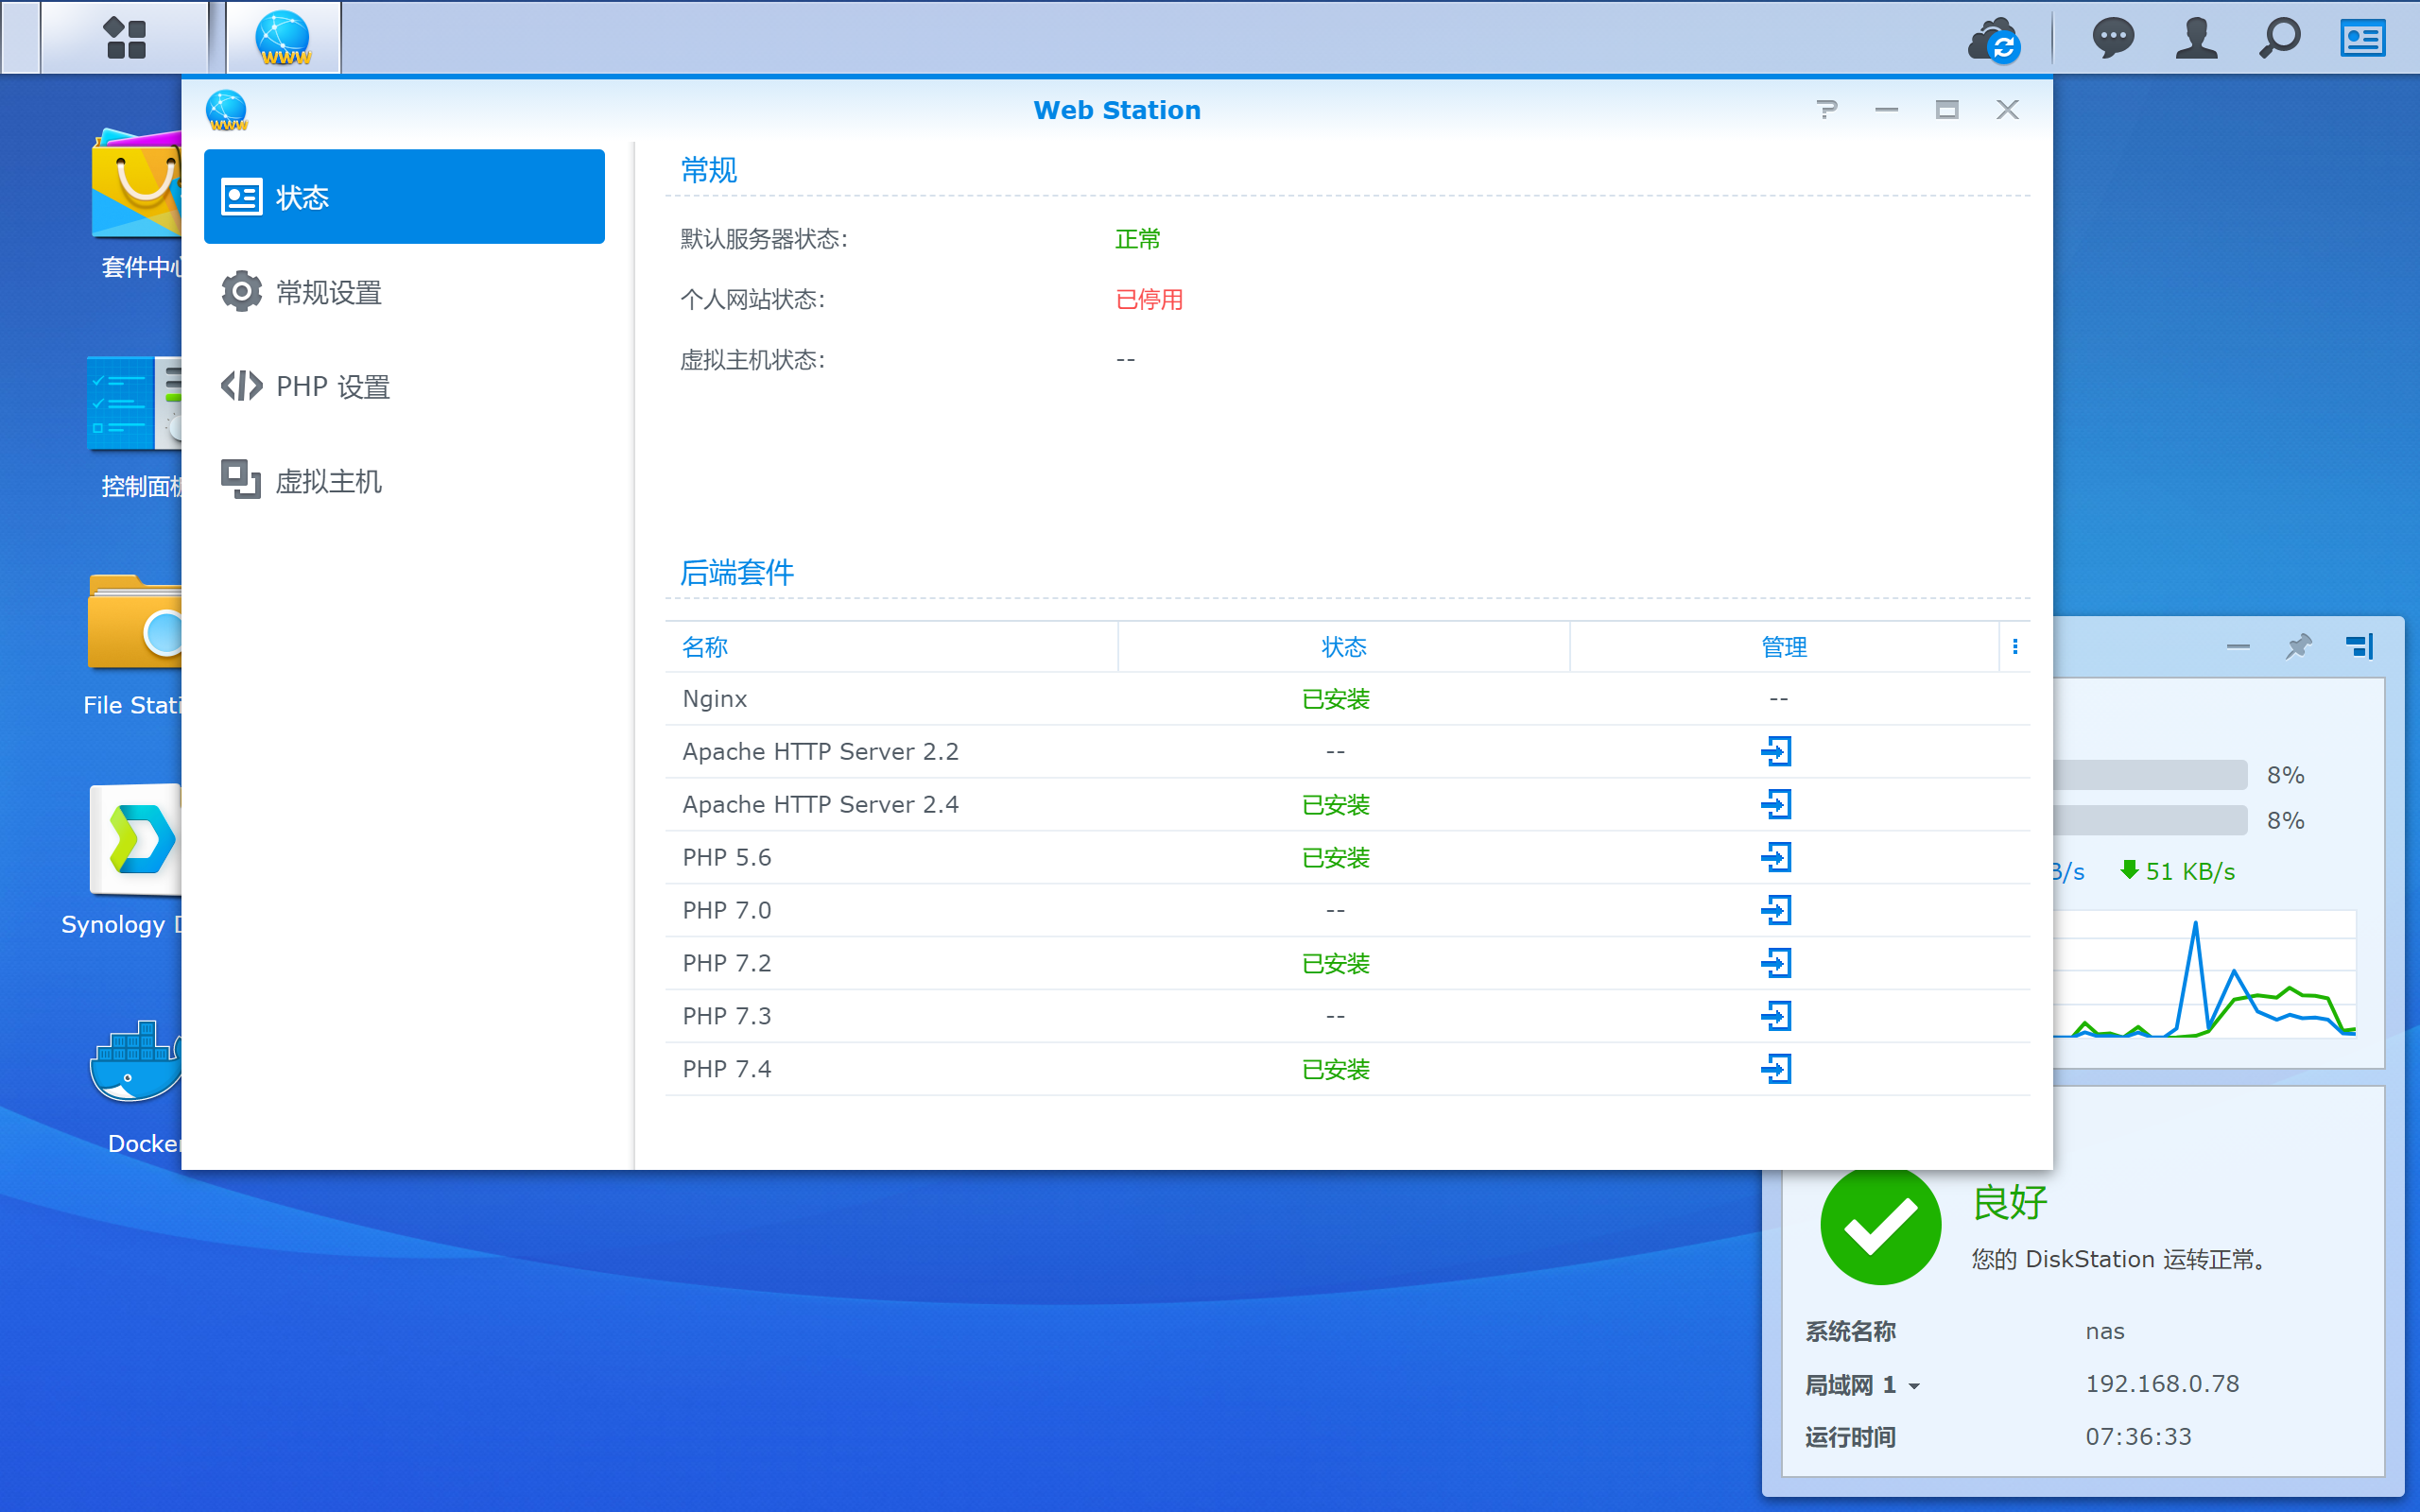The image size is (2420, 1512).
Task: Click the search magnifier icon
Action: pos(2280,39)
